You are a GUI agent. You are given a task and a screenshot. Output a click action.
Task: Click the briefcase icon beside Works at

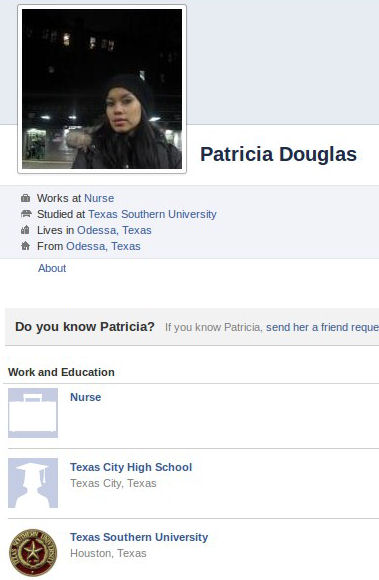pos(26,198)
